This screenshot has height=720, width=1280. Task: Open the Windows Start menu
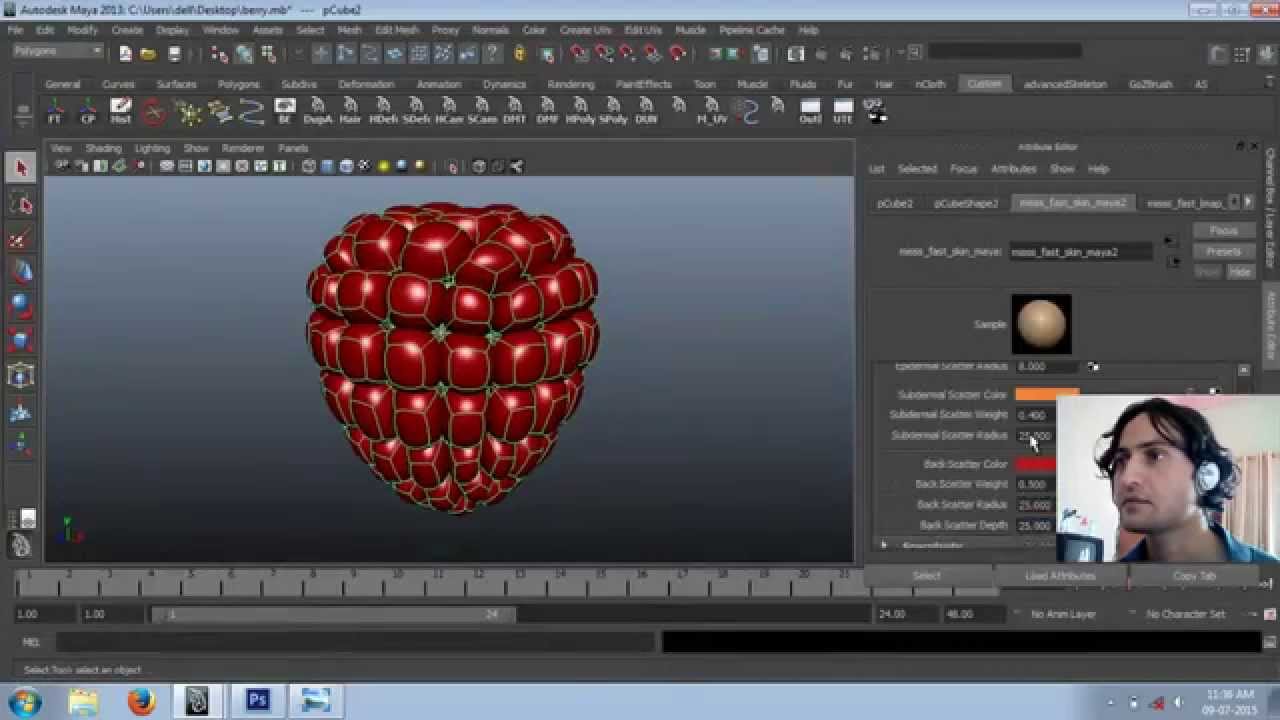[x=24, y=700]
